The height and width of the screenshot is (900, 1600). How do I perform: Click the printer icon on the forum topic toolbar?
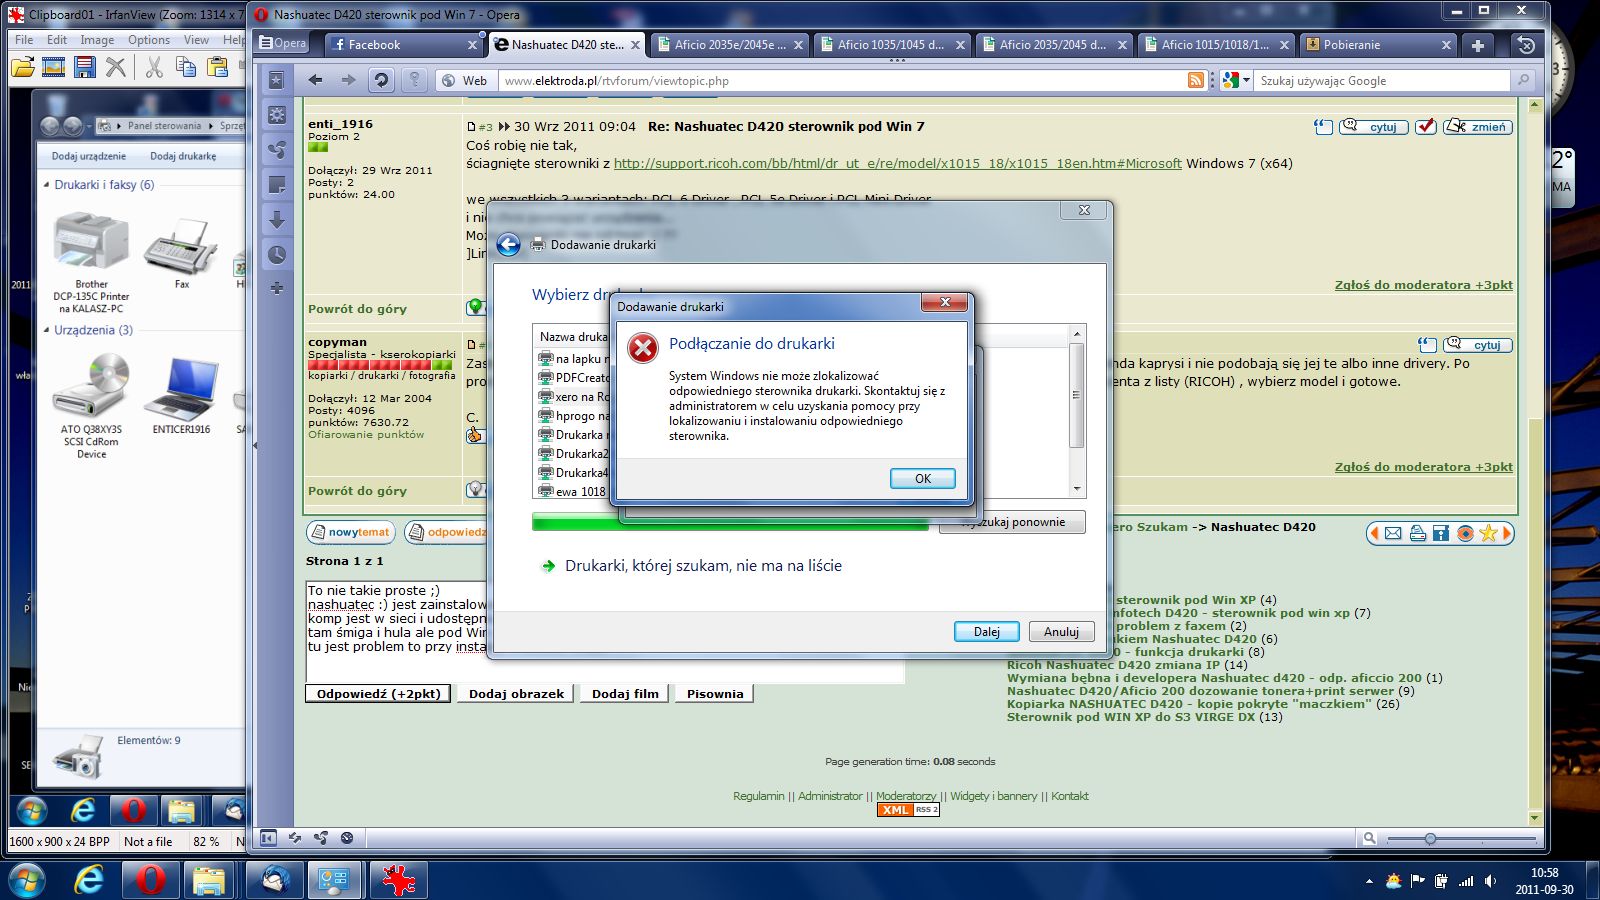pyautogui.click(x=1417, y=534)
